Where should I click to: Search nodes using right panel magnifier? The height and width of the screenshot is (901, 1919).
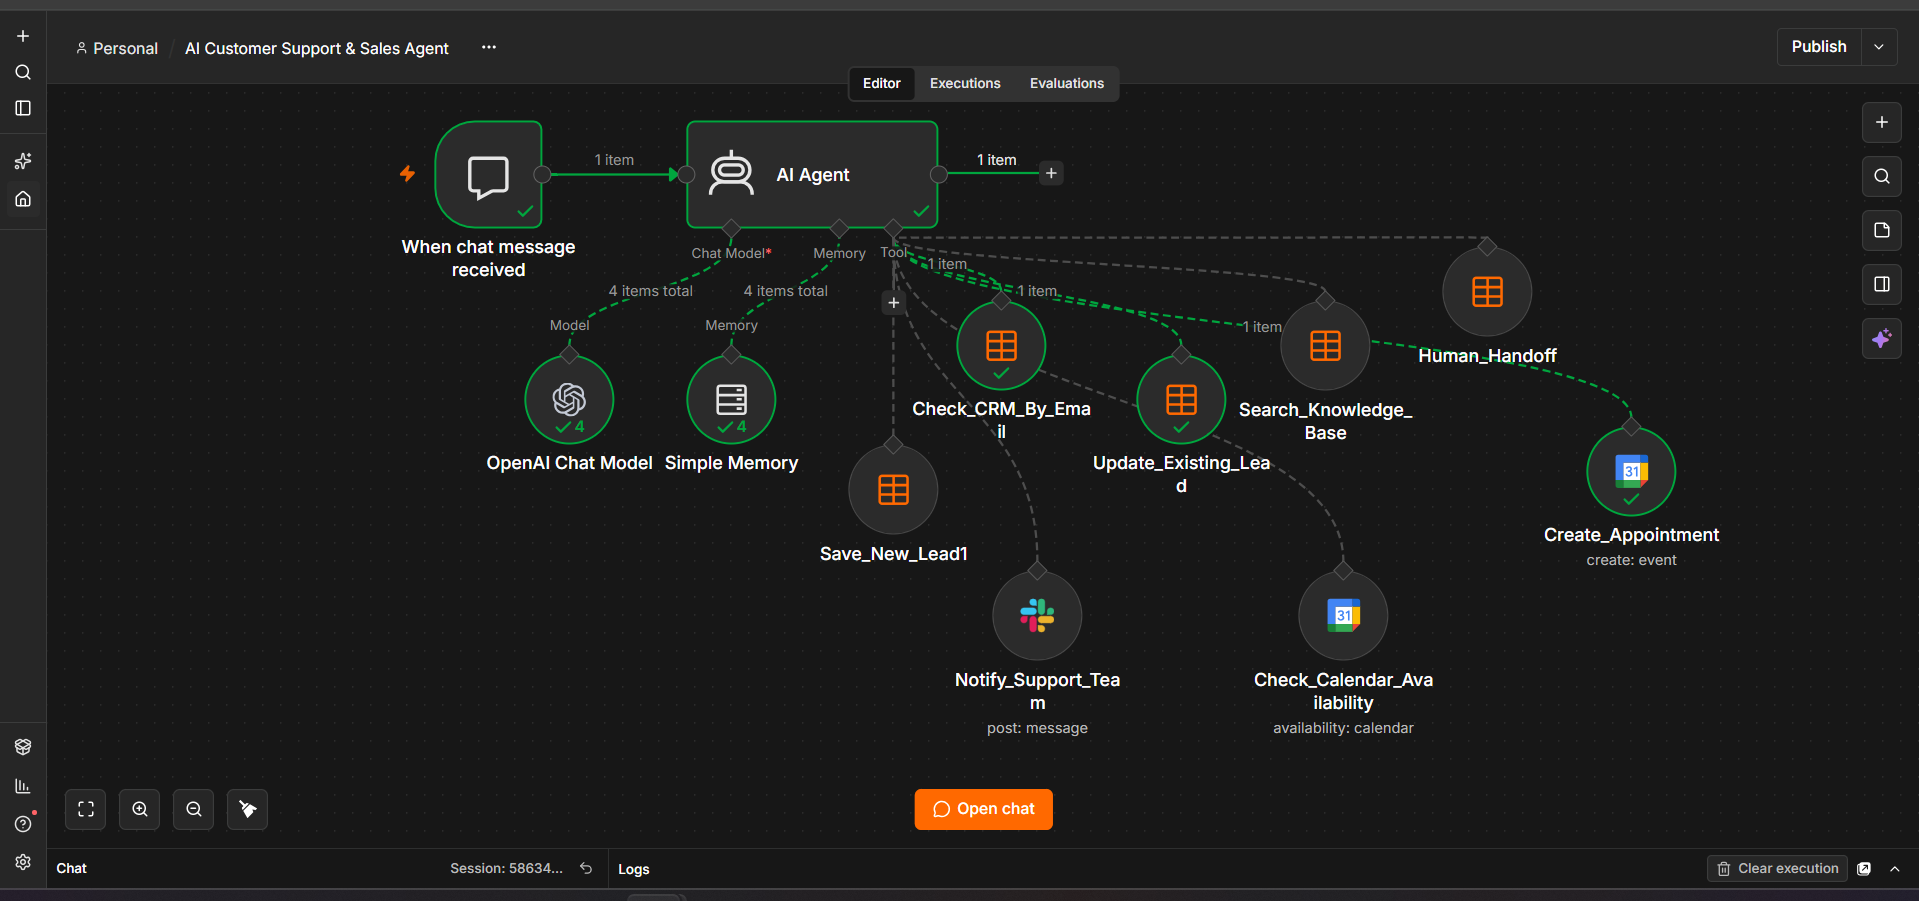1881,176
